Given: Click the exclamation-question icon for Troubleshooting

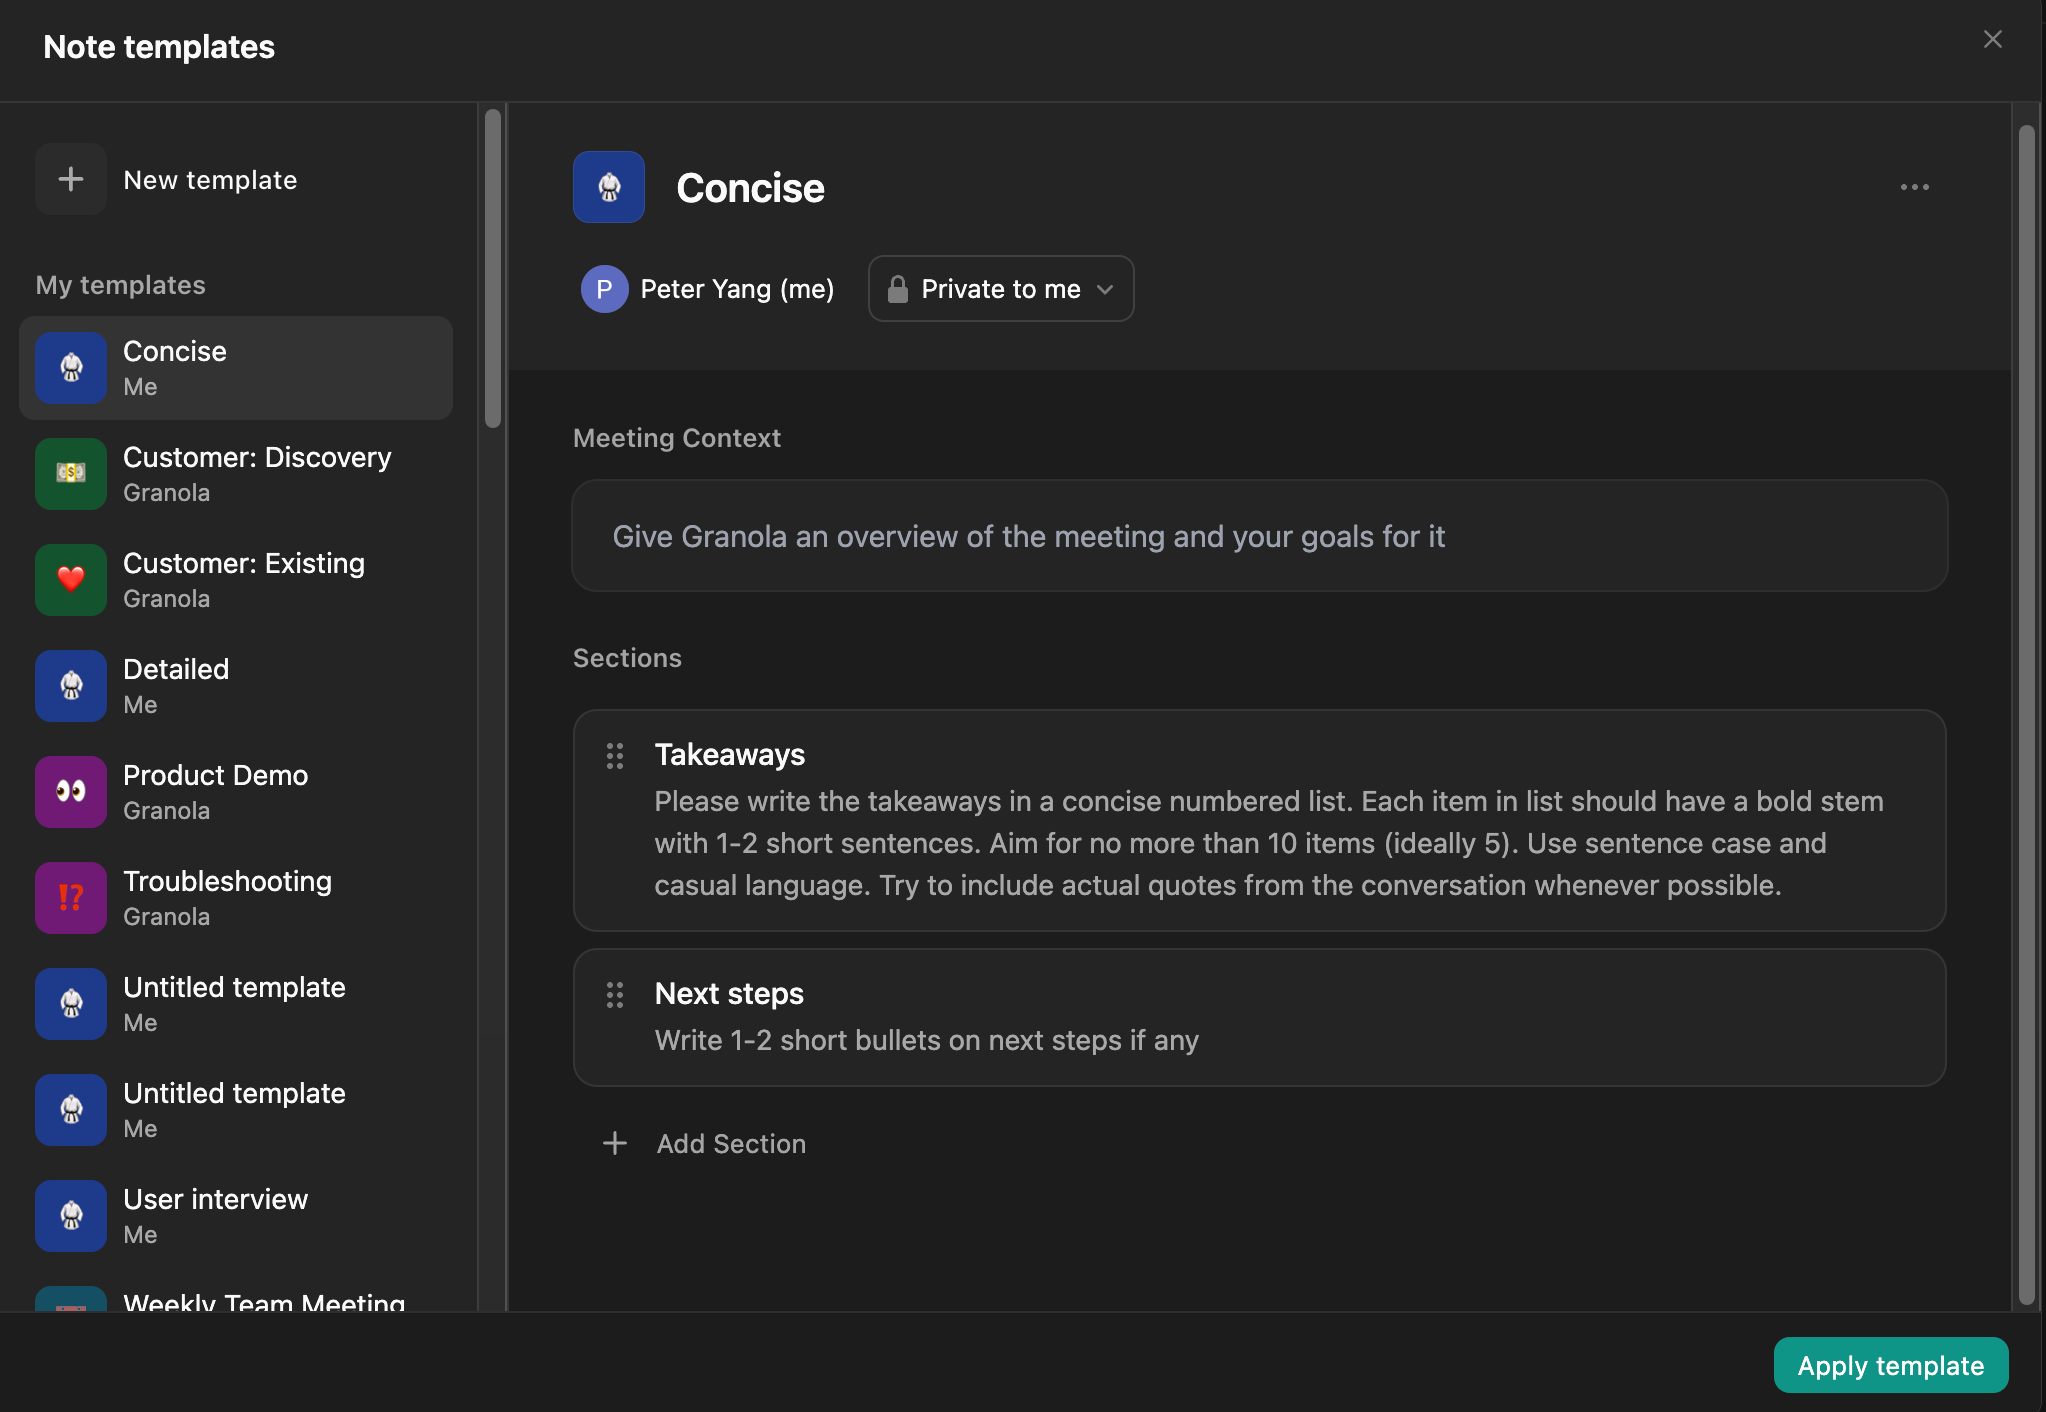Looking at the screenshot, I should point(71,898).
